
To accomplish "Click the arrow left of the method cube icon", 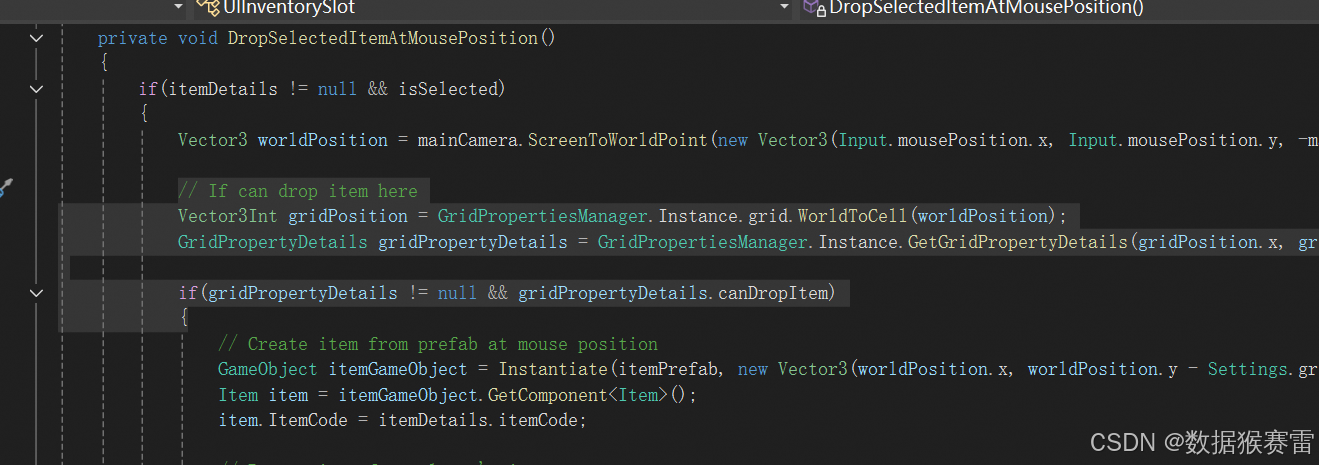I will [x=785, y=7].
